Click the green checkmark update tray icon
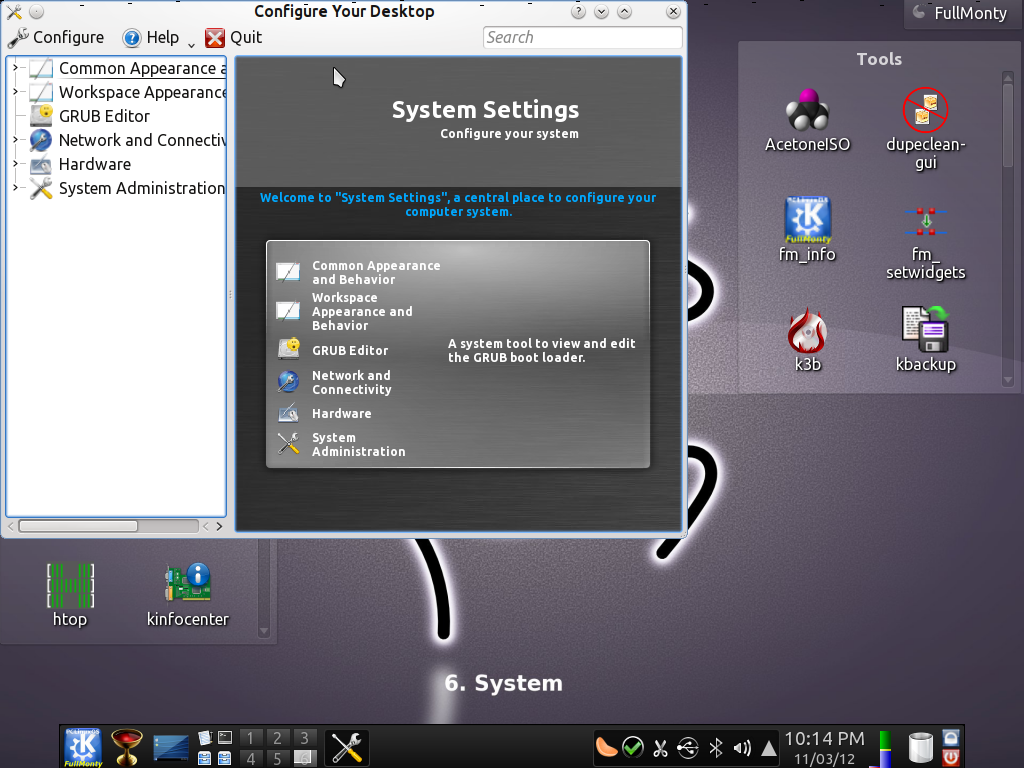Image resolution: width=1024 pixels, height=768 pixels. [x=632, y=747]
